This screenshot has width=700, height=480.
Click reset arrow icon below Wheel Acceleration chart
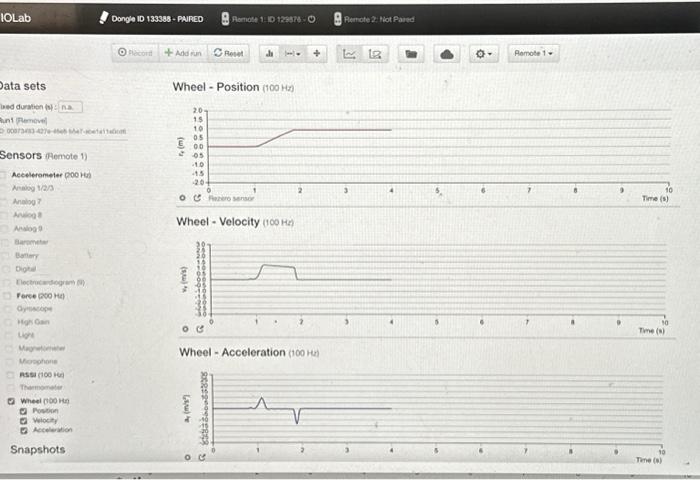202,457
